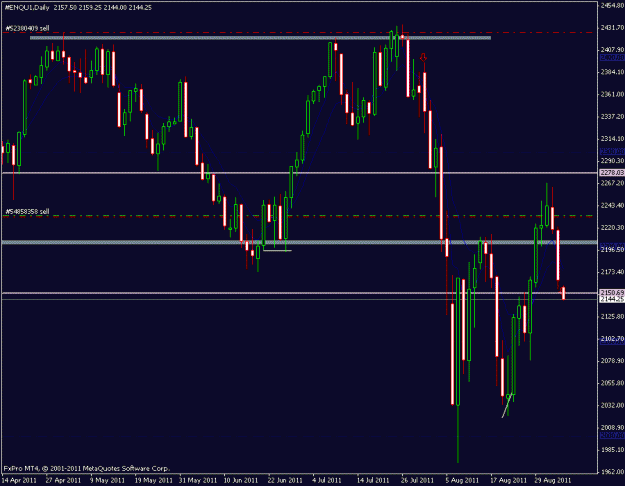Click the 2290.30 price axis value
625x486 pixels.
click(x=612, y=161)
